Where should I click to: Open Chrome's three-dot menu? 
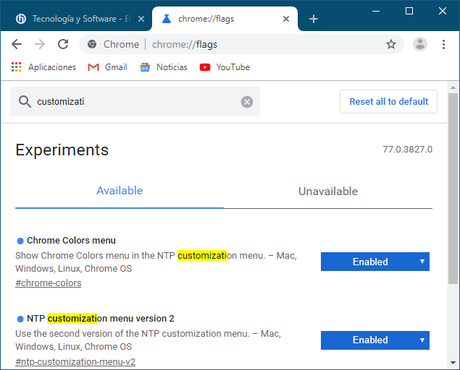point(443,44)
